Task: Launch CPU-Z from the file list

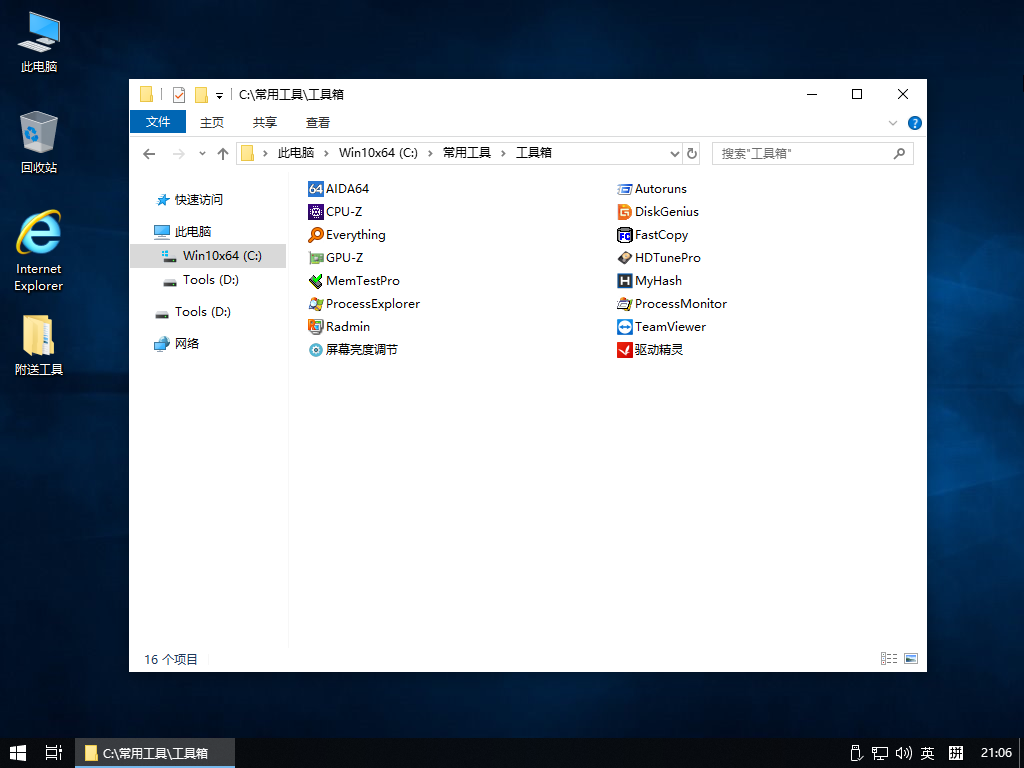Action: point(315,212)
